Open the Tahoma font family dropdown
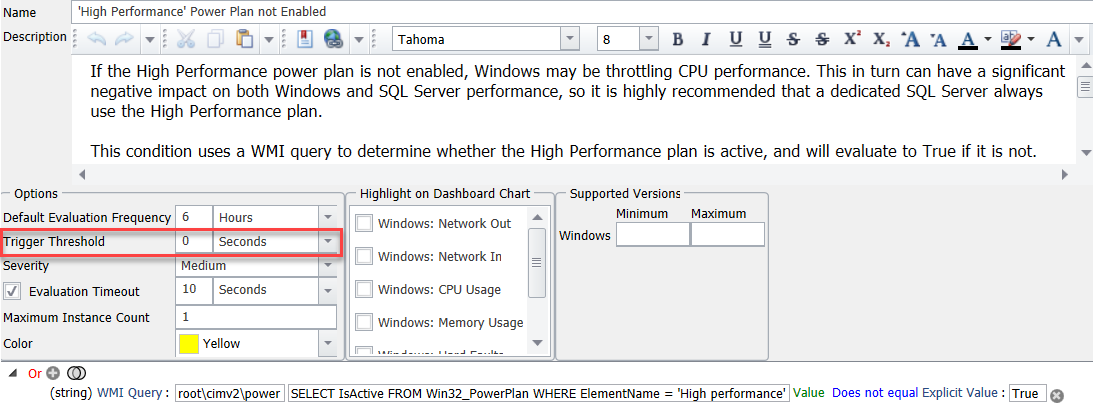The width and height of the screenshot is (1093, 419). [x=570, y=40]
